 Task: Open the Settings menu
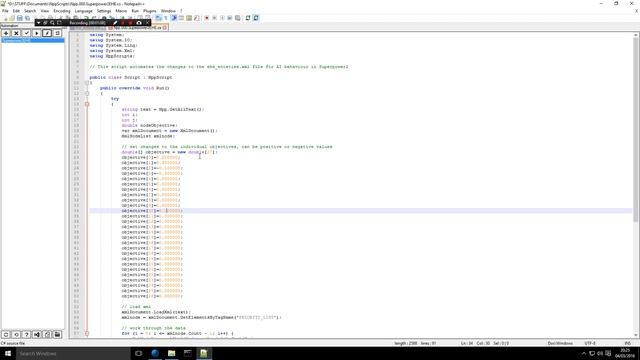click(104, 11)
